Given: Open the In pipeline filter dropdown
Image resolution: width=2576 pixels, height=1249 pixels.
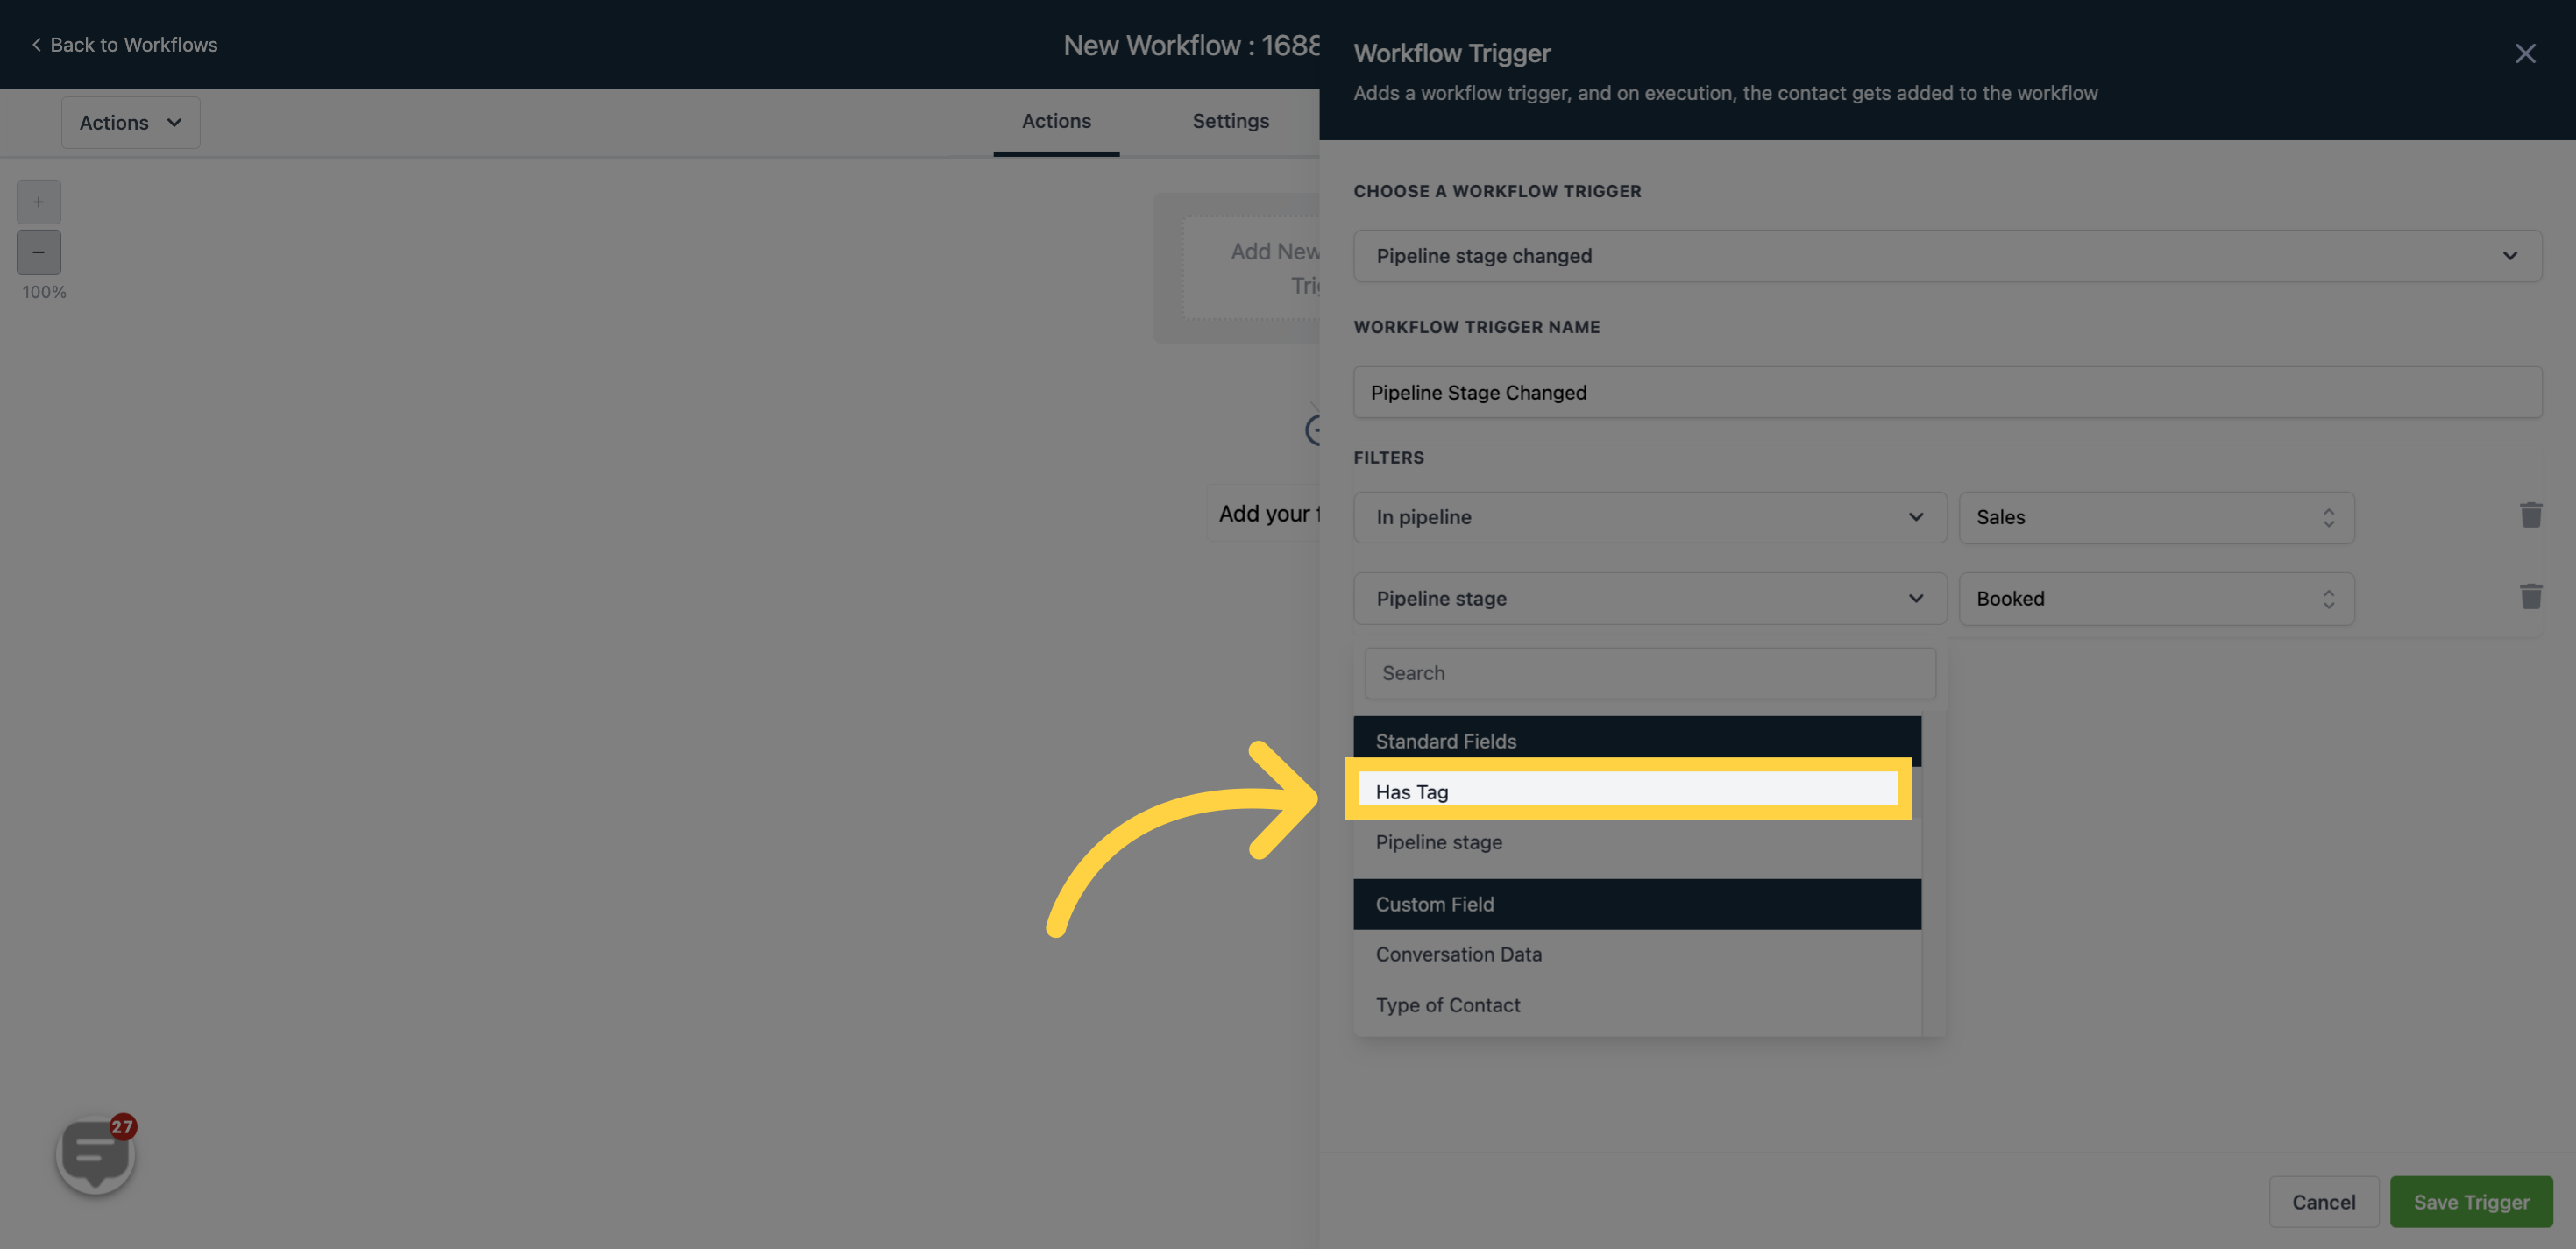Looking at the screenshot, I should coord(1649,517).
